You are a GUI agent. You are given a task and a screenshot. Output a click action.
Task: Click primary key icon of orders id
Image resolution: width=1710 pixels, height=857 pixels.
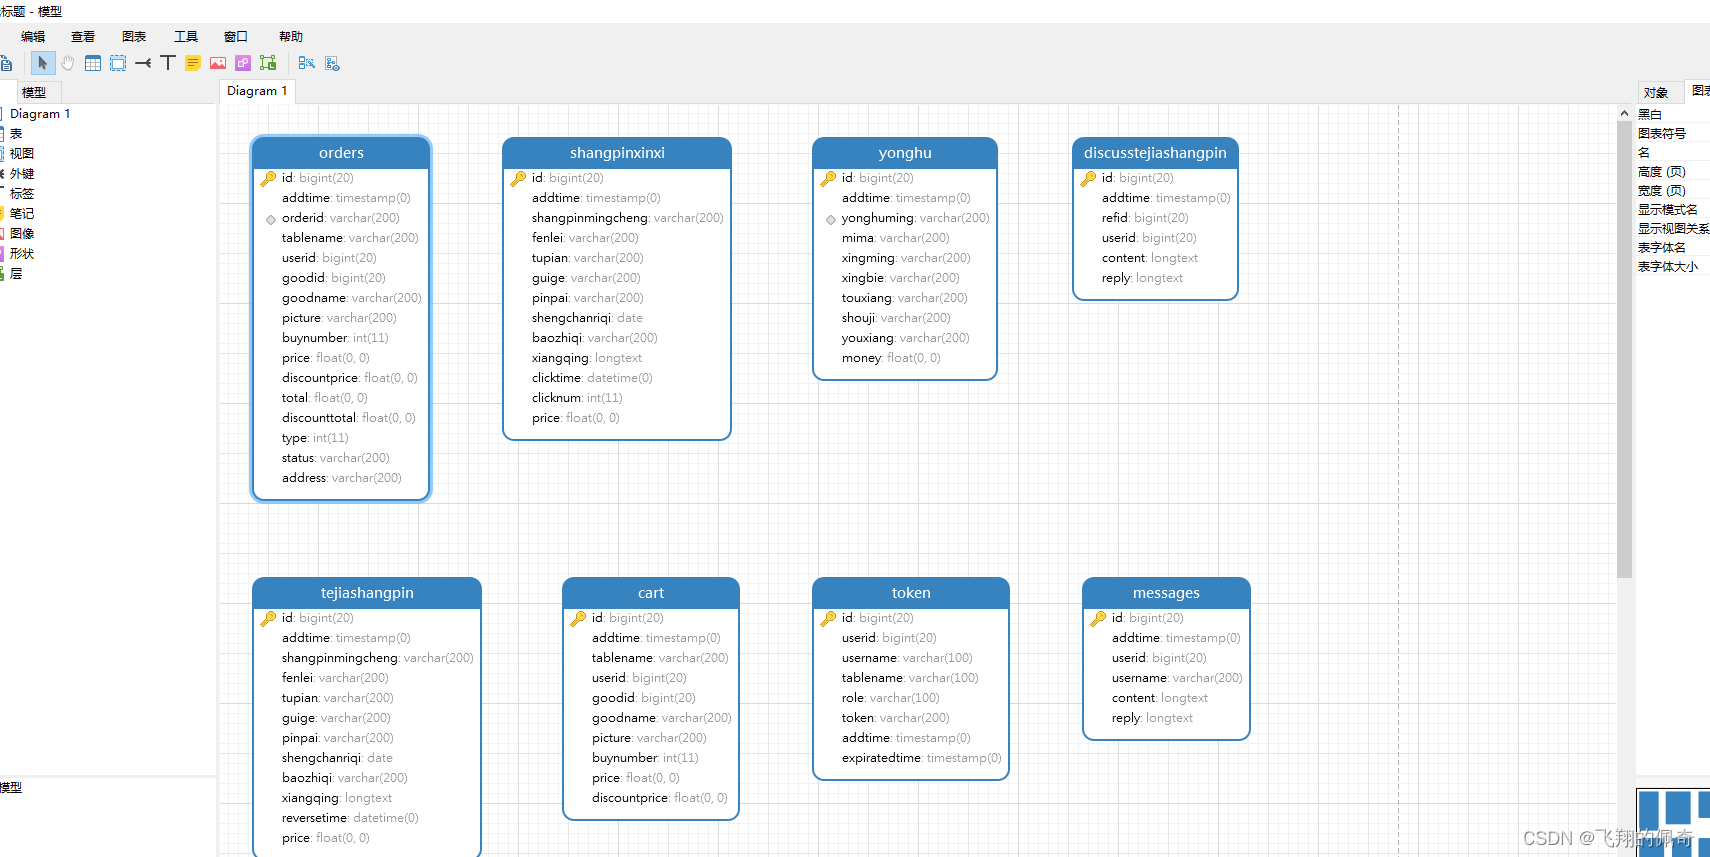click(x=268, y=178)
